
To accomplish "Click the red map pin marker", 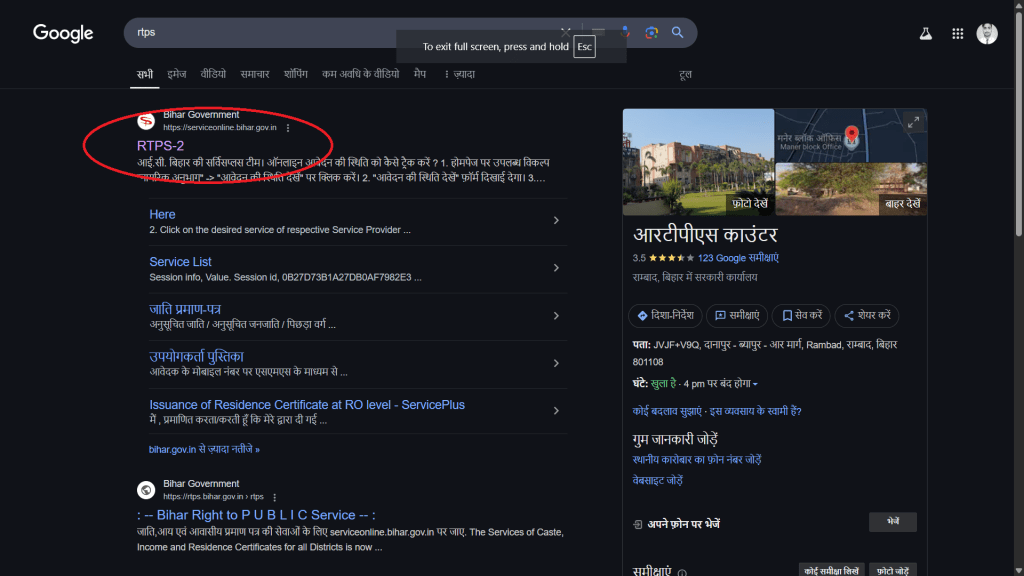I will point(851,135).
